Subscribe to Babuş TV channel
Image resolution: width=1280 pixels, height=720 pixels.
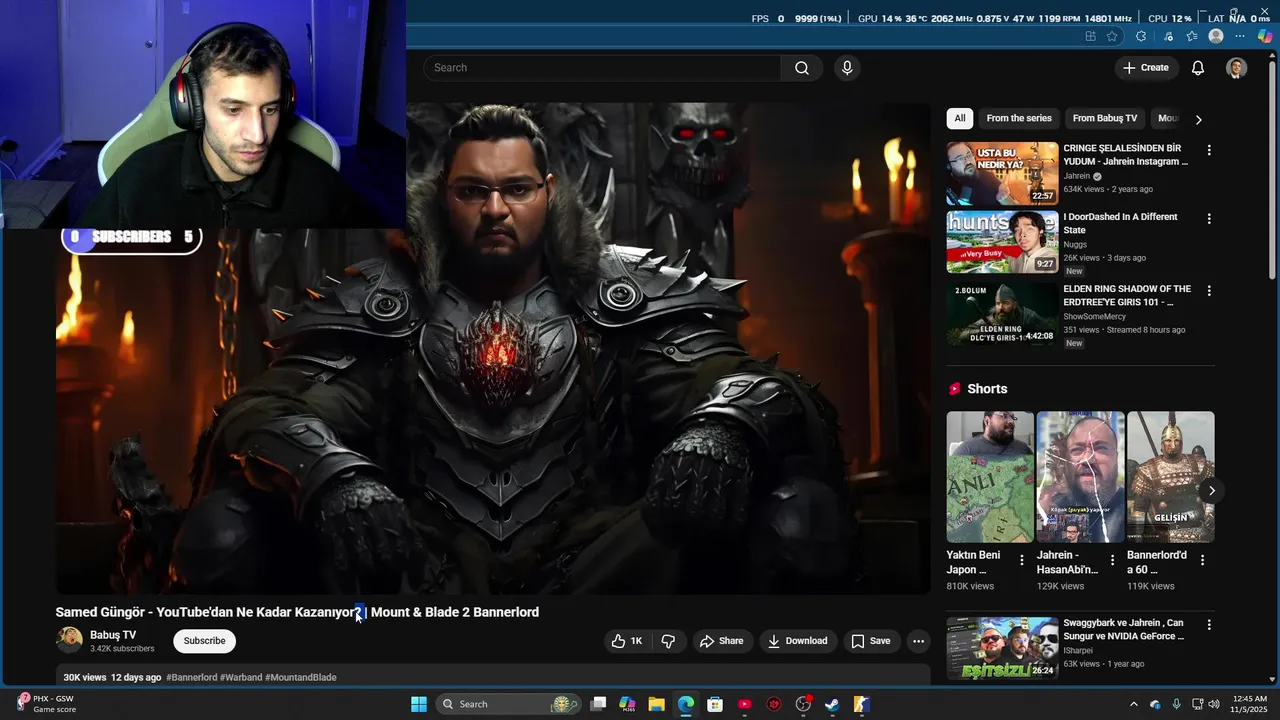pos(204,641)
